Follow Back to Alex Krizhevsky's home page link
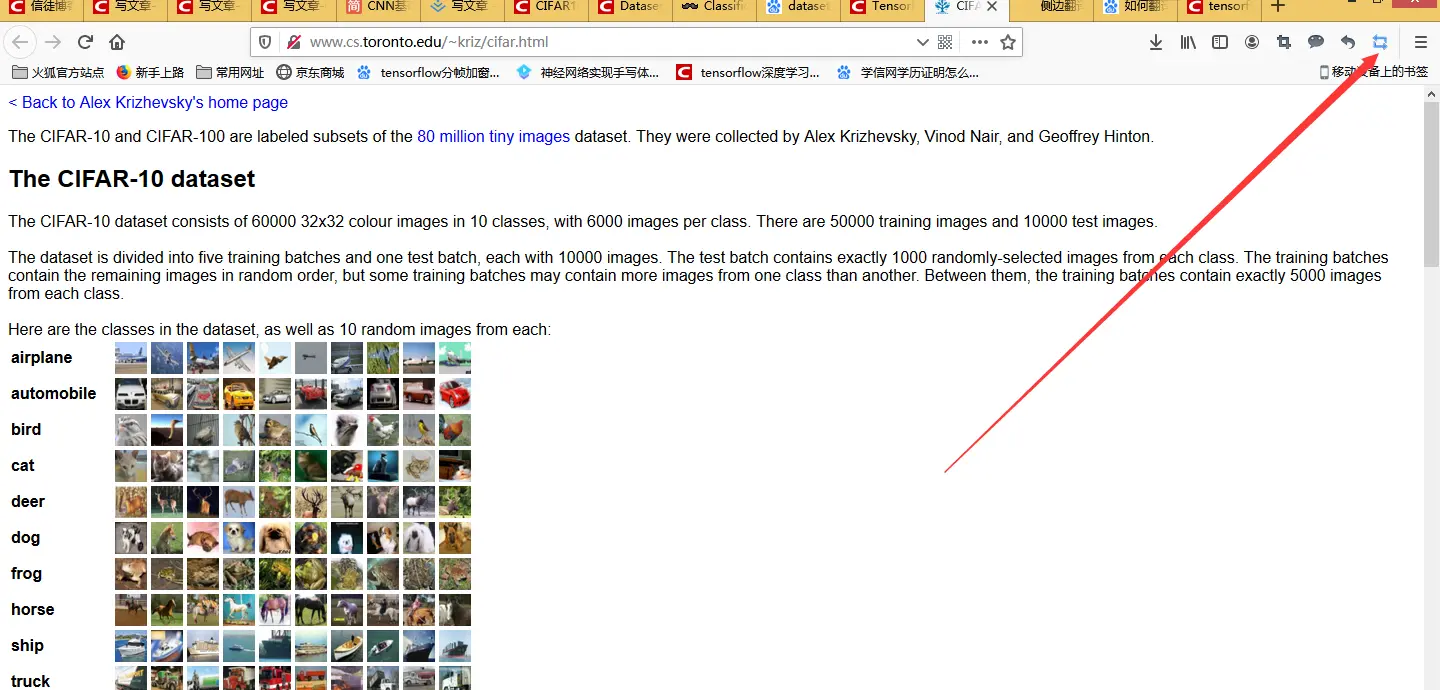 [x=148, y=102]
